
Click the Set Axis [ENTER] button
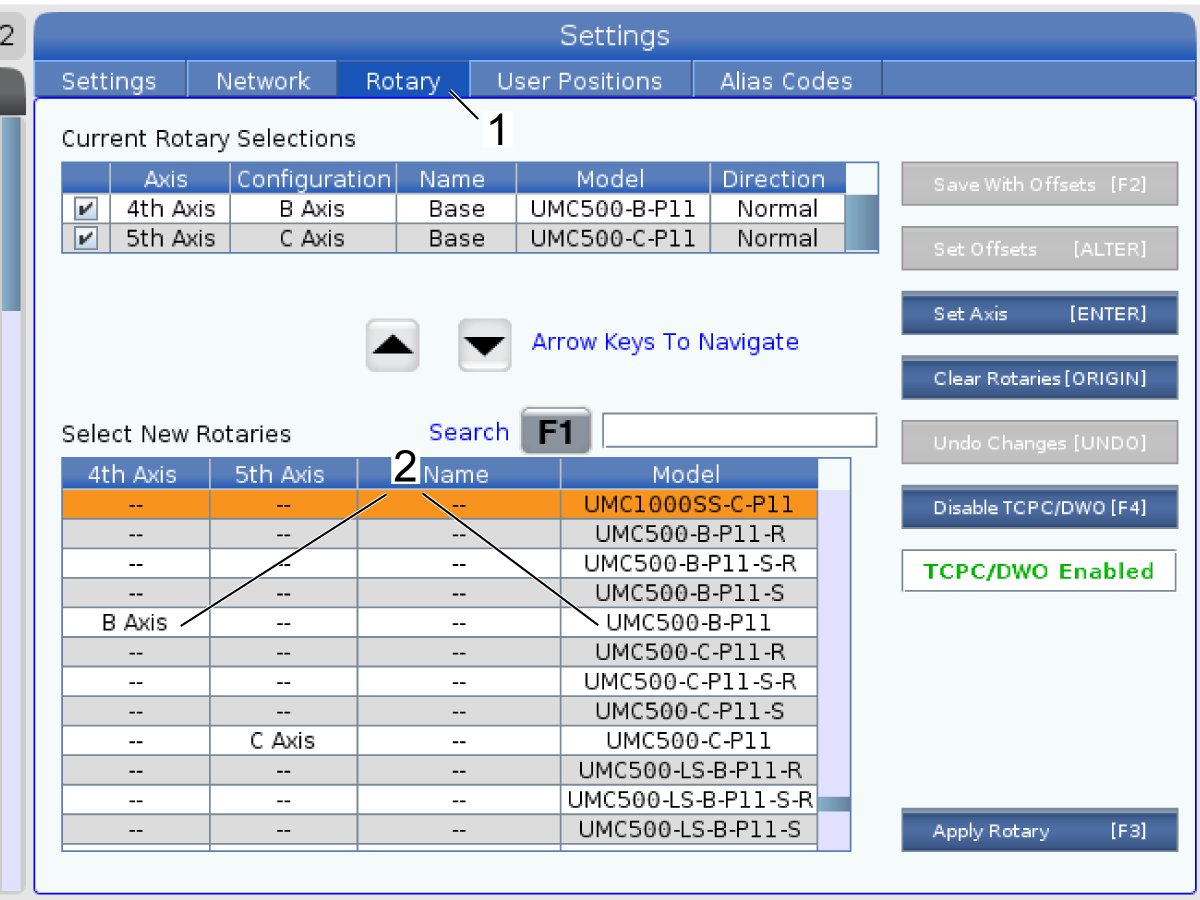coord(1040,313)
